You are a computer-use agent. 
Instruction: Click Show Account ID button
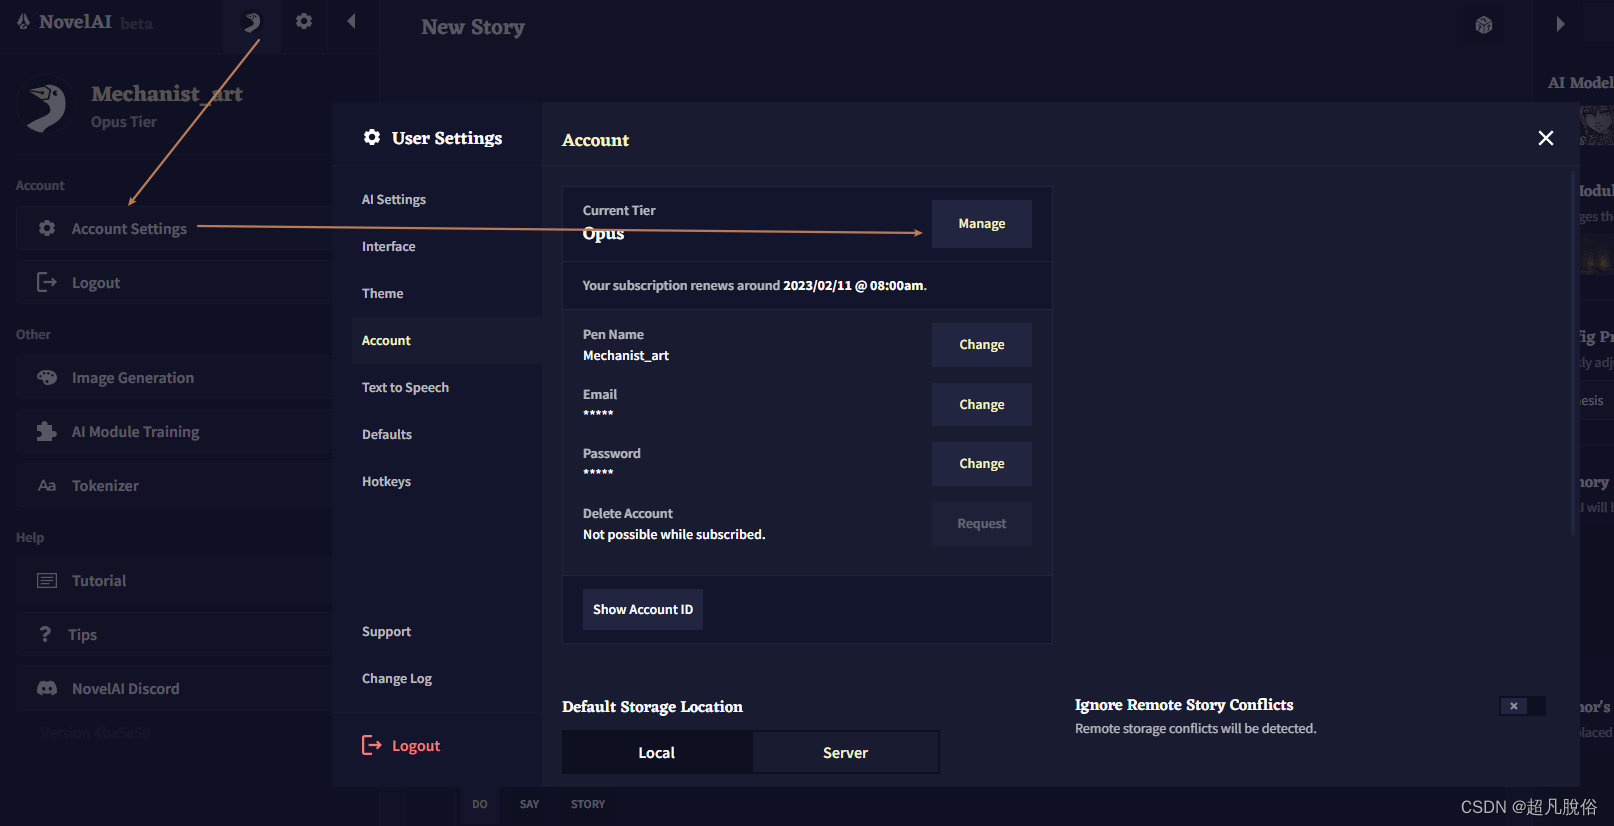point(643,610)
